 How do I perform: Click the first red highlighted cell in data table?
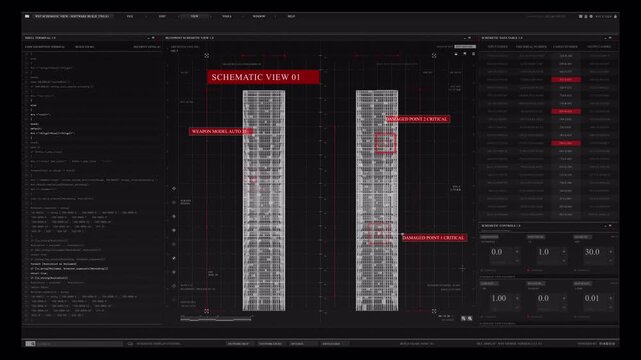click(x=566, y=80)
